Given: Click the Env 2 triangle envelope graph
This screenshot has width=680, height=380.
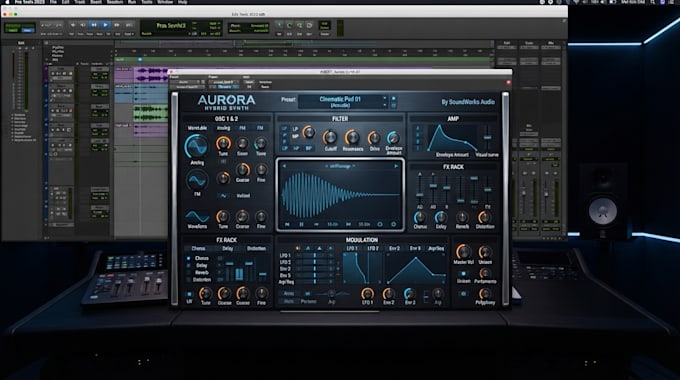Looking at the screenshot, I should pos(415,269).
